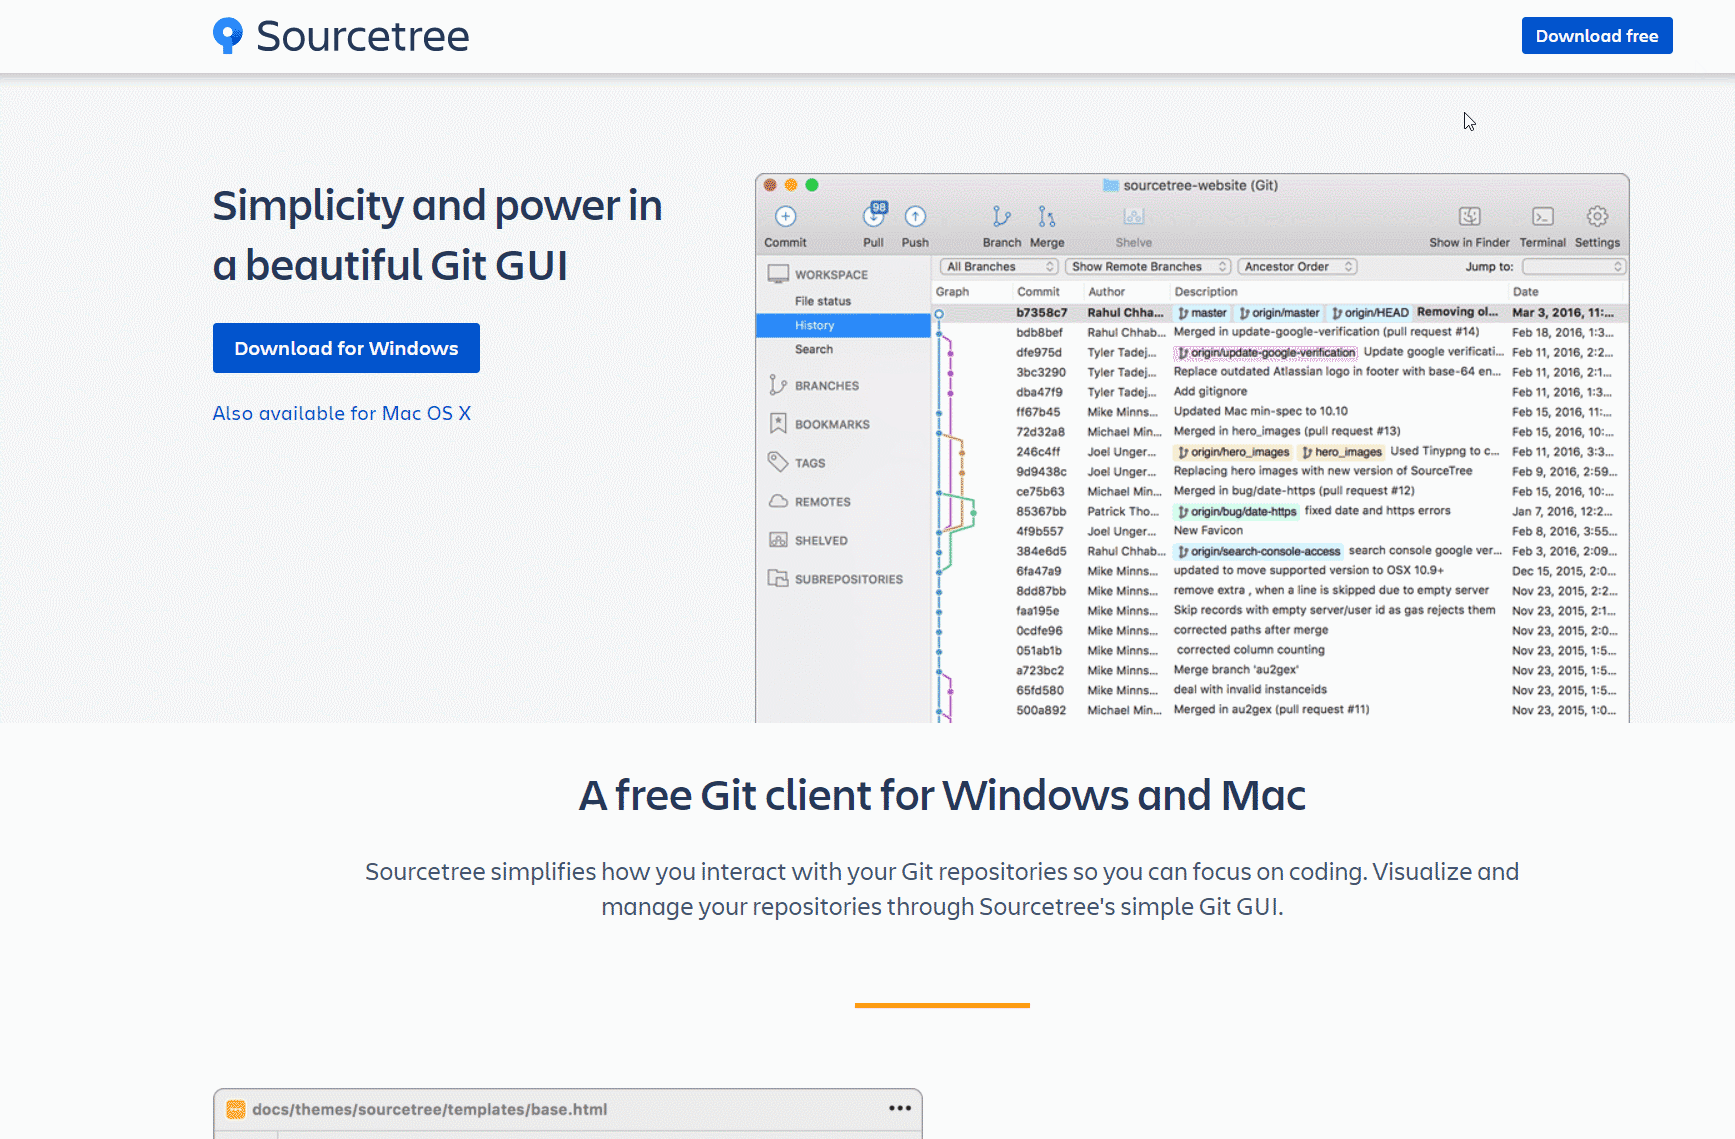Image resolution: width=1735 pixels, height=1139 pixels.
Task: Click Download for Windows button
Action: coord(346,348)
